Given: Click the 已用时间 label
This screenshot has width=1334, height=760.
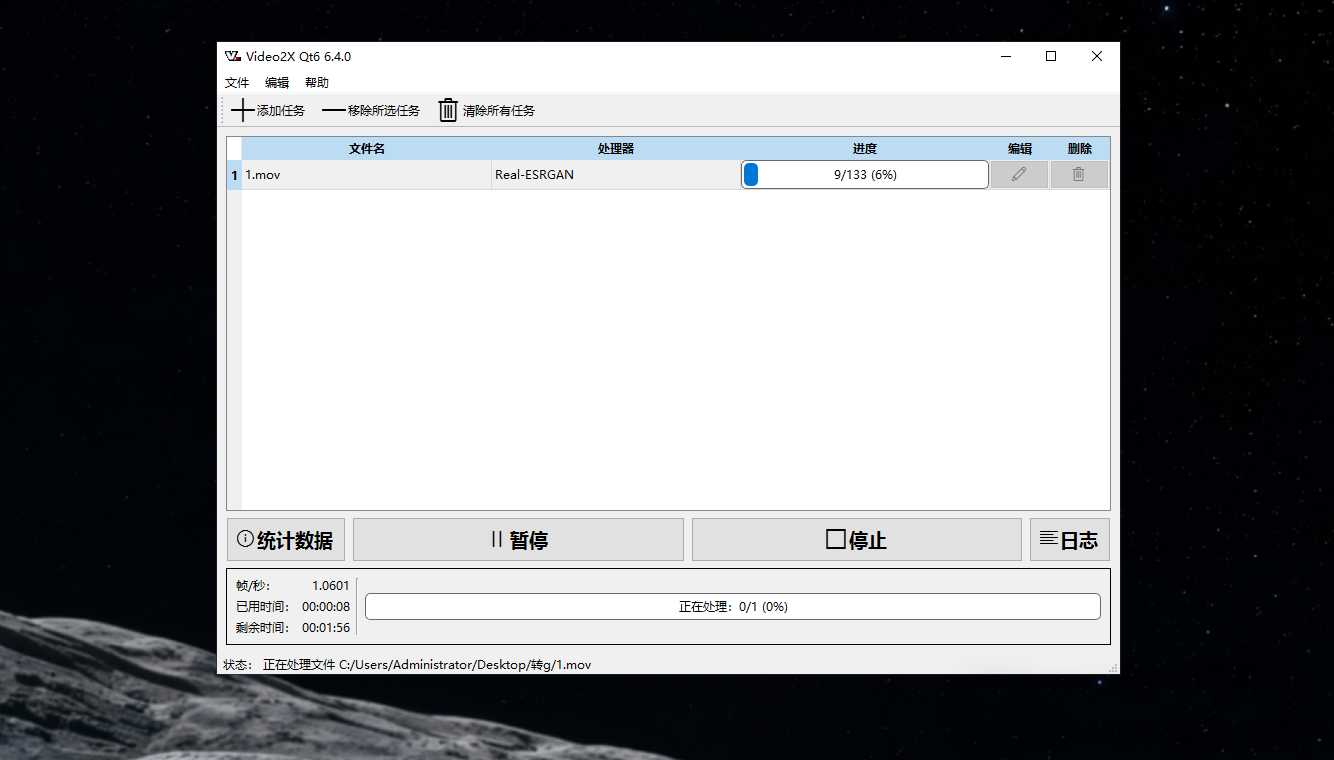Looking at the screenshot, I should pyautogui.click(x=262, y=607).
